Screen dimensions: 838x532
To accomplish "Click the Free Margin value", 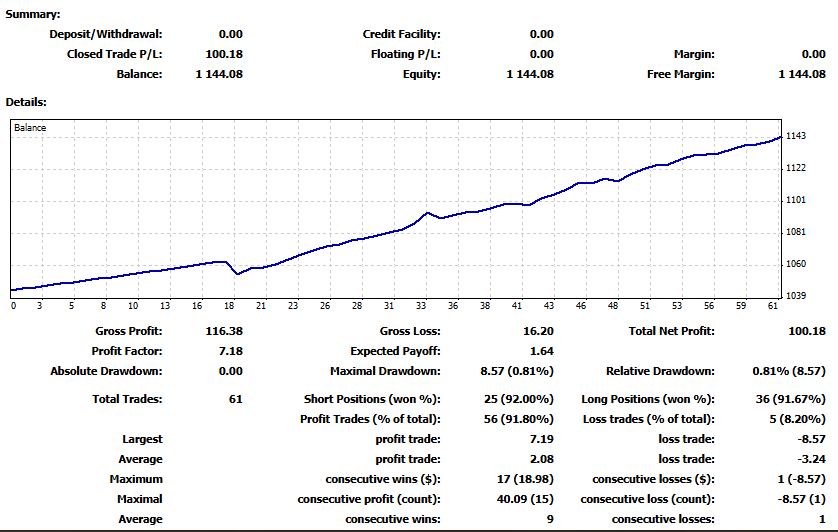I will [802, 74].
